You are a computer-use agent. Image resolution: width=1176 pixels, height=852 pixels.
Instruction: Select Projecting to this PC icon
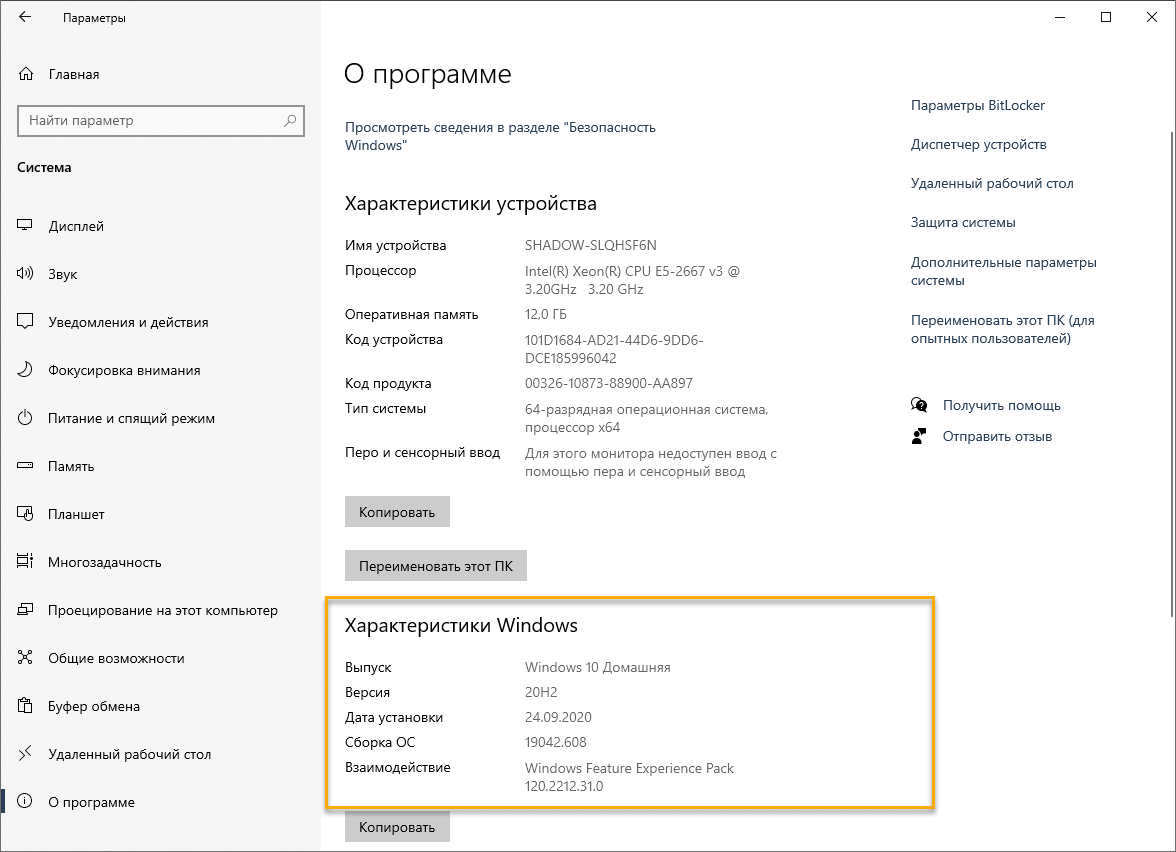(x=24, y=610)
